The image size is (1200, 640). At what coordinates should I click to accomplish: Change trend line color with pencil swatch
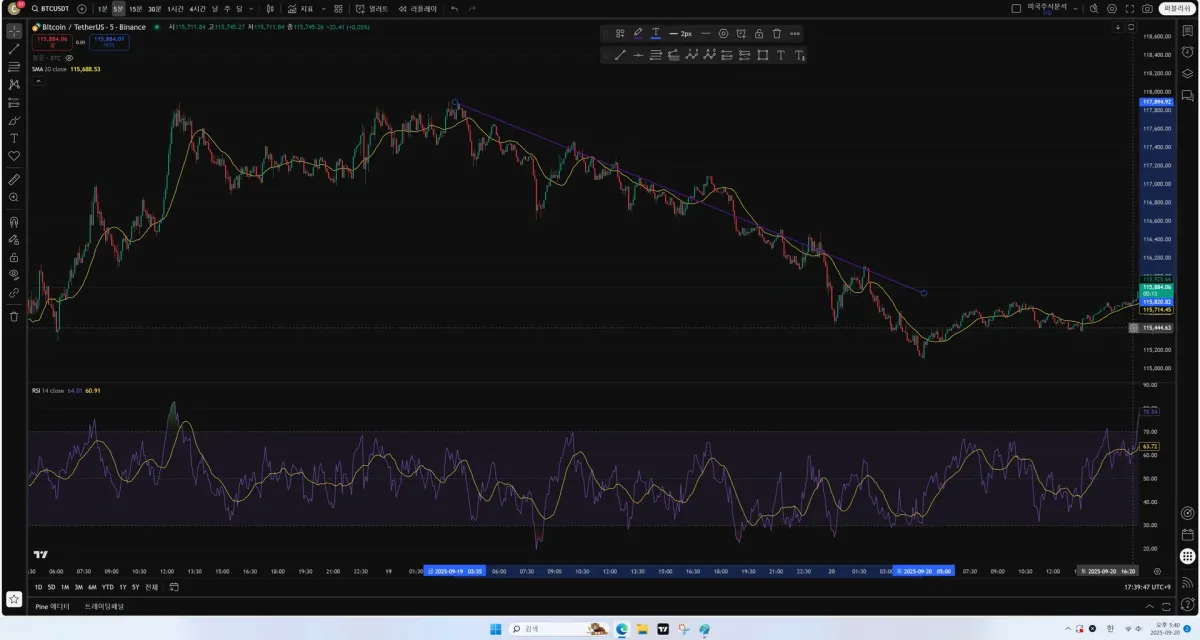tap(637, 33)
